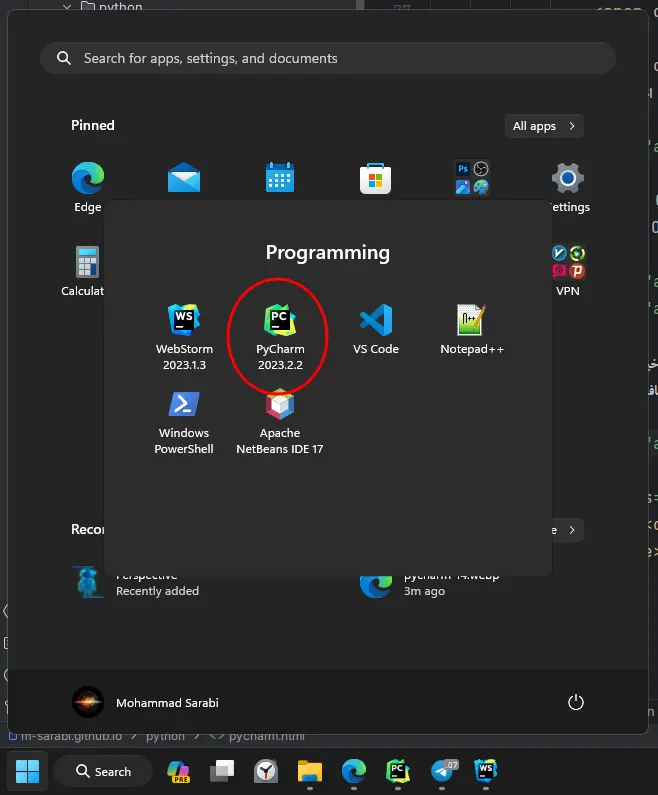Viewport: 658px width, 795px height.
Task: Open Windows PowerShell from the folder
Action: [x=184, y=422]
